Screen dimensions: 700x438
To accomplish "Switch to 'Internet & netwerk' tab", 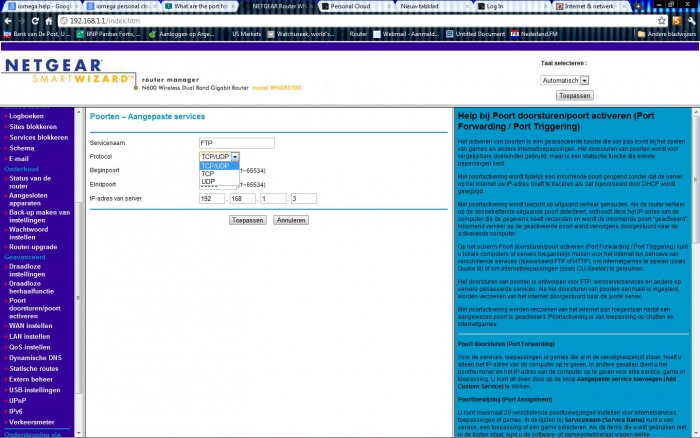I will tap(590, 6).
